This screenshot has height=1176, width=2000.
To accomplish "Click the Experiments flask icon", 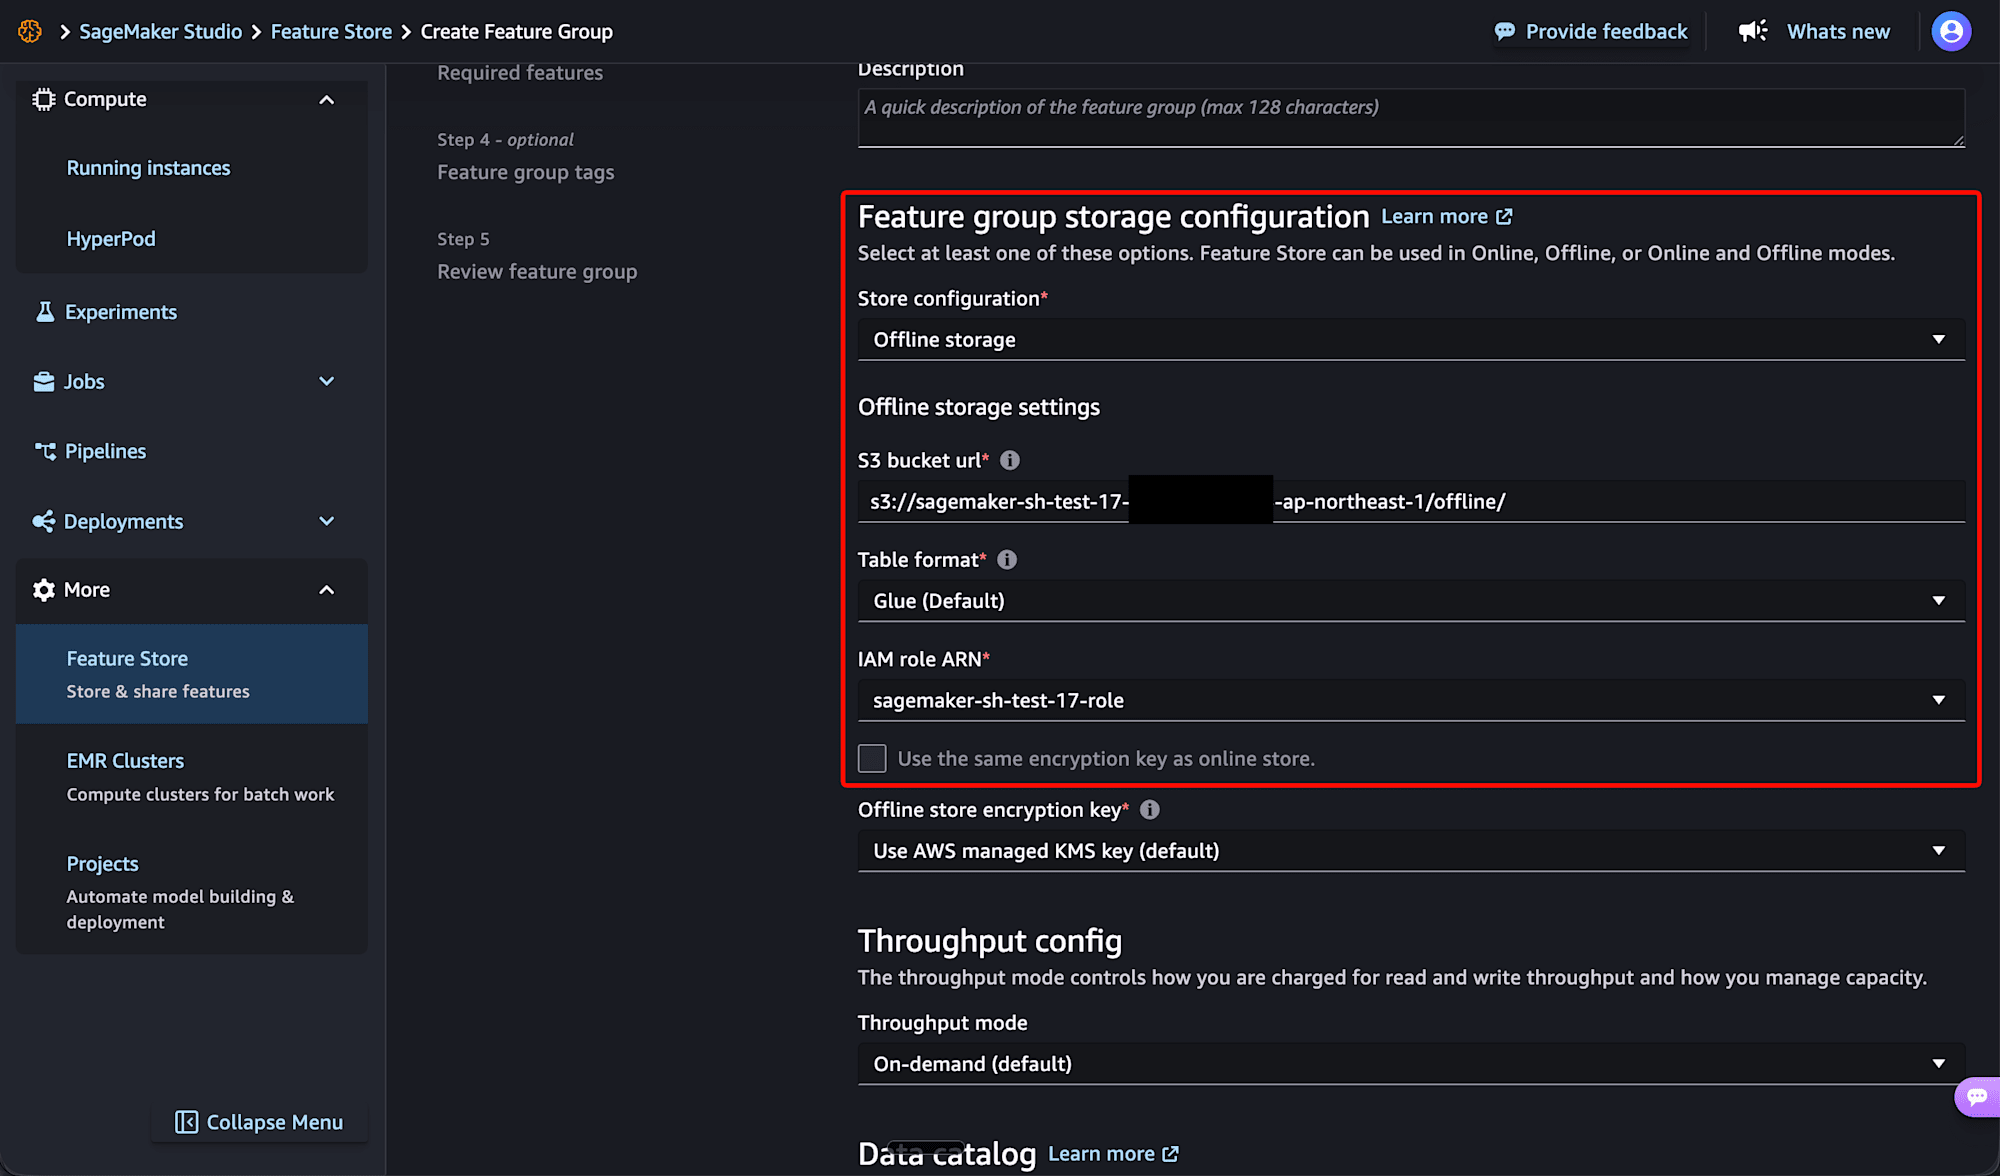I will pos(45,312).
